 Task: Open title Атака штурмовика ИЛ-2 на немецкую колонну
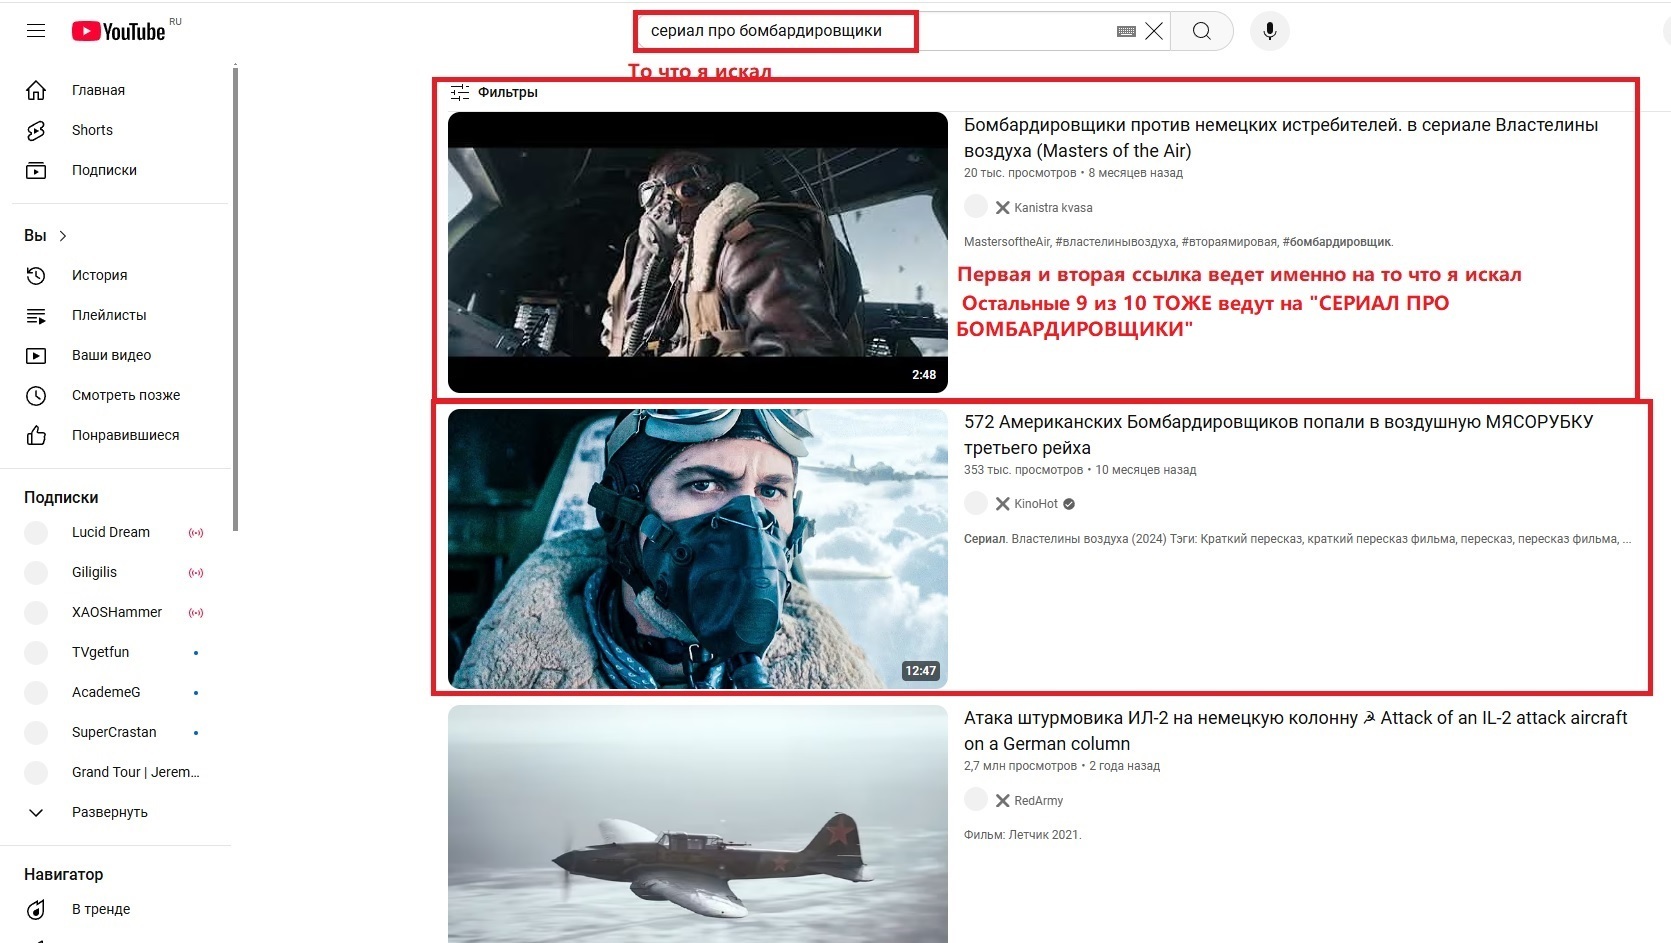click(1296, 731)
